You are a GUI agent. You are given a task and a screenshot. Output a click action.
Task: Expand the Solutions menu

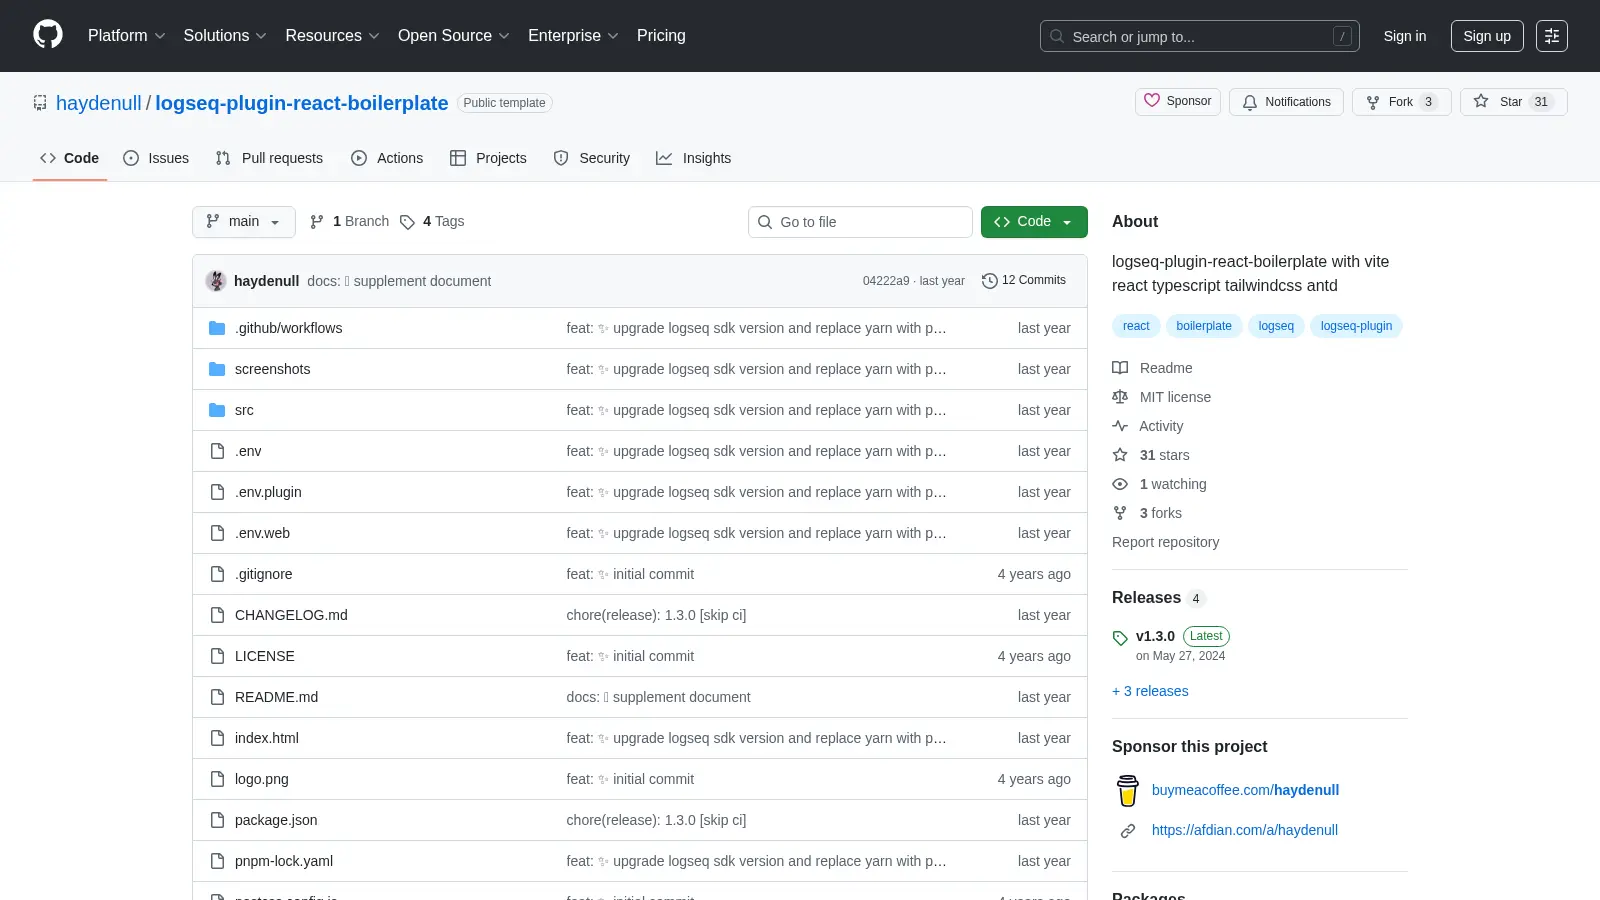point(225,36)
